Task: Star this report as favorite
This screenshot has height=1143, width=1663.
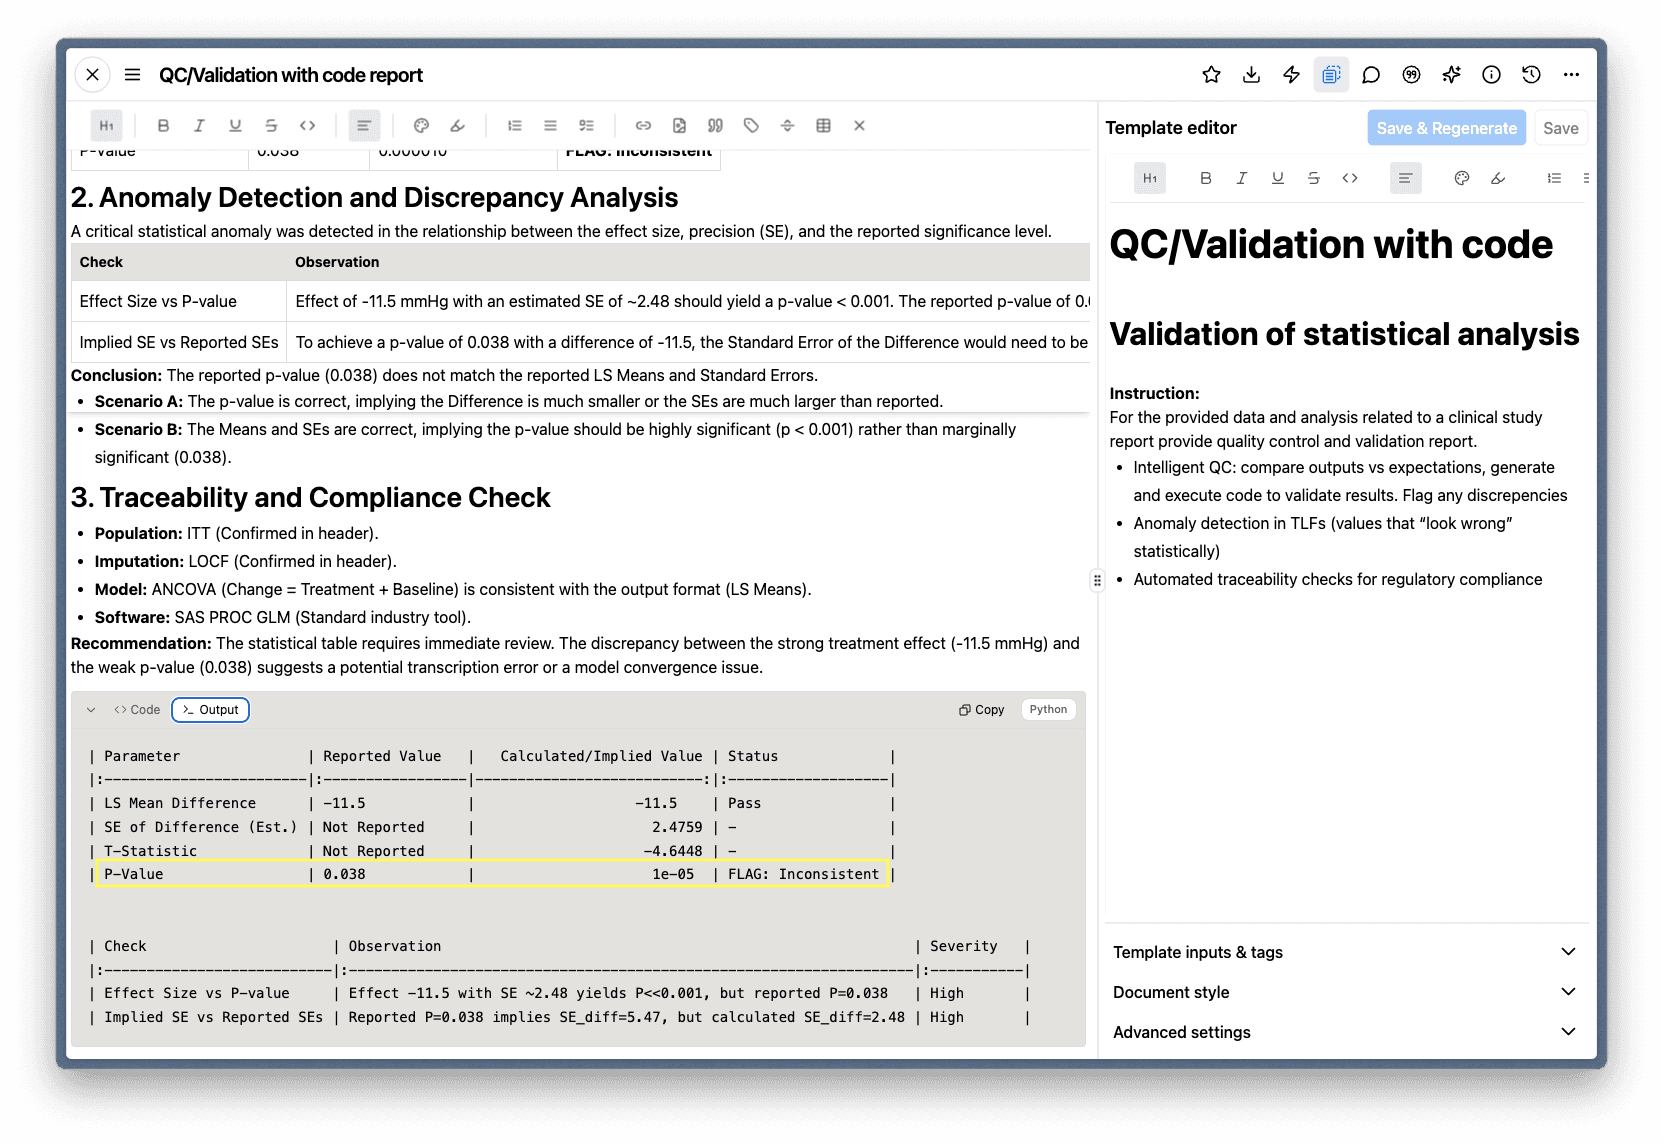Action: 1211,75
